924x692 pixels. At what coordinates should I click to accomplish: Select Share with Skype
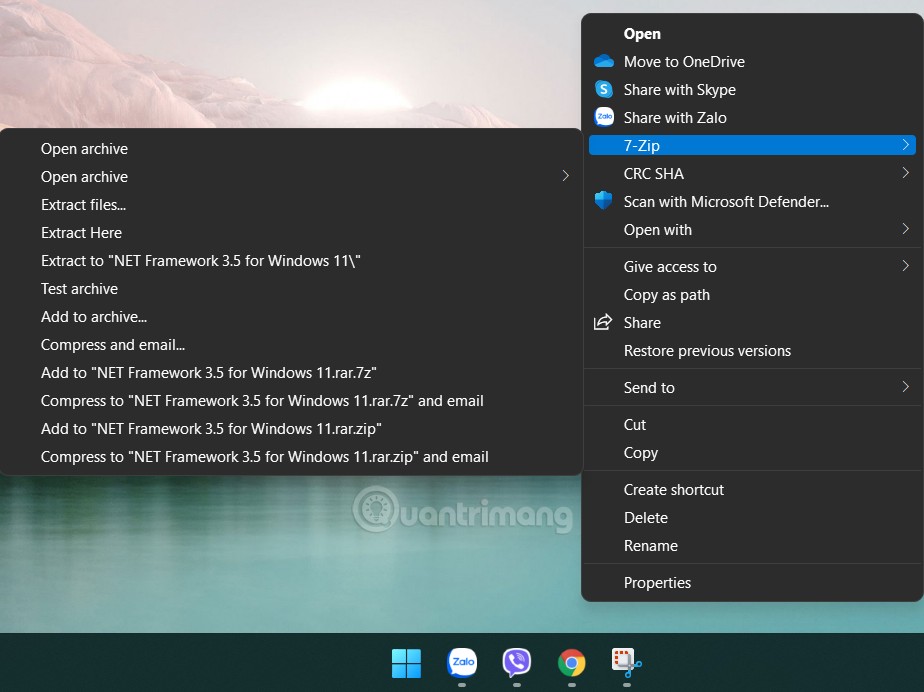tap(752, 90)
